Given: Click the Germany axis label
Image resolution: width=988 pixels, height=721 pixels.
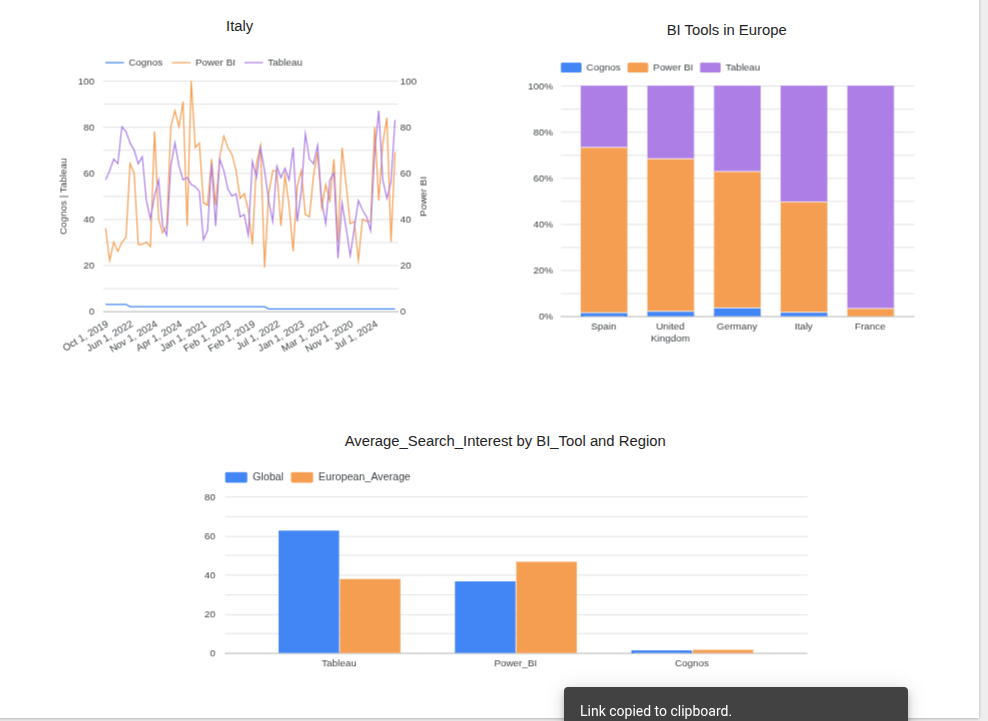Looking at the screenshot, I should (737, 326).
